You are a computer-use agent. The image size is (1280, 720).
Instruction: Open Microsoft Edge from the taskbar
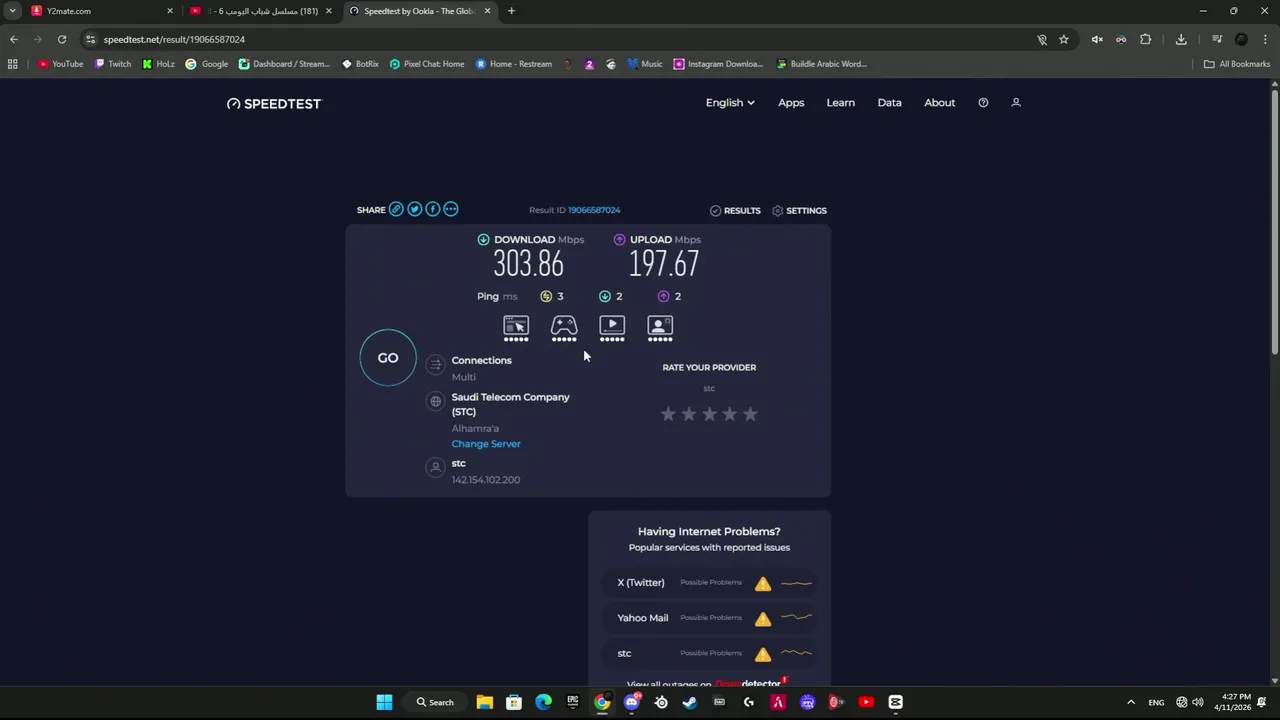pos(543,702)
